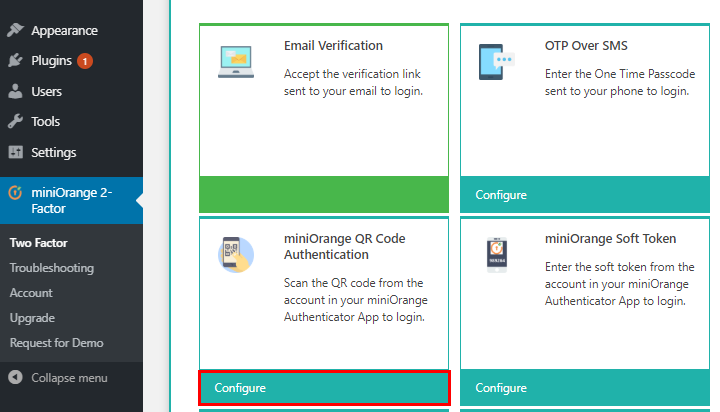Click the miniOrange QR Code Authentication heading
The height and width of the screenshot is (412, 720).
pos(344,247)
